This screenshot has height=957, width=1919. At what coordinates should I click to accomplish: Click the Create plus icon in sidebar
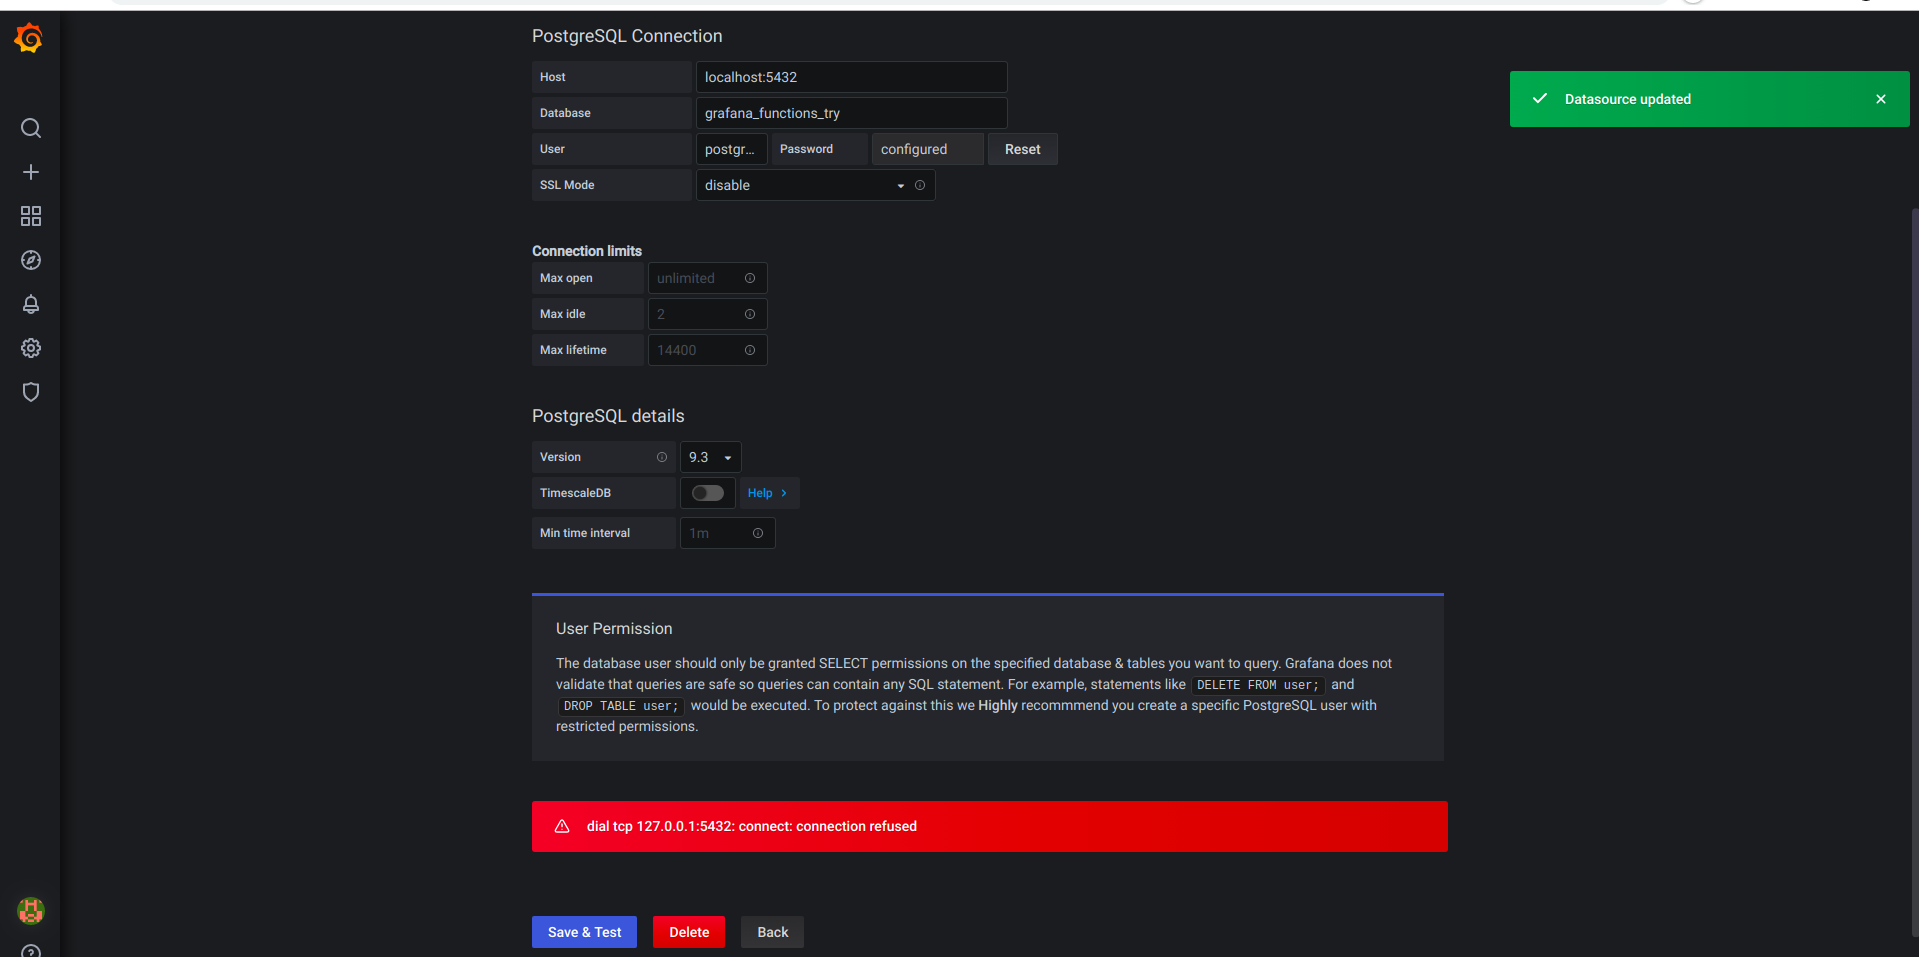tap(31, 172)
